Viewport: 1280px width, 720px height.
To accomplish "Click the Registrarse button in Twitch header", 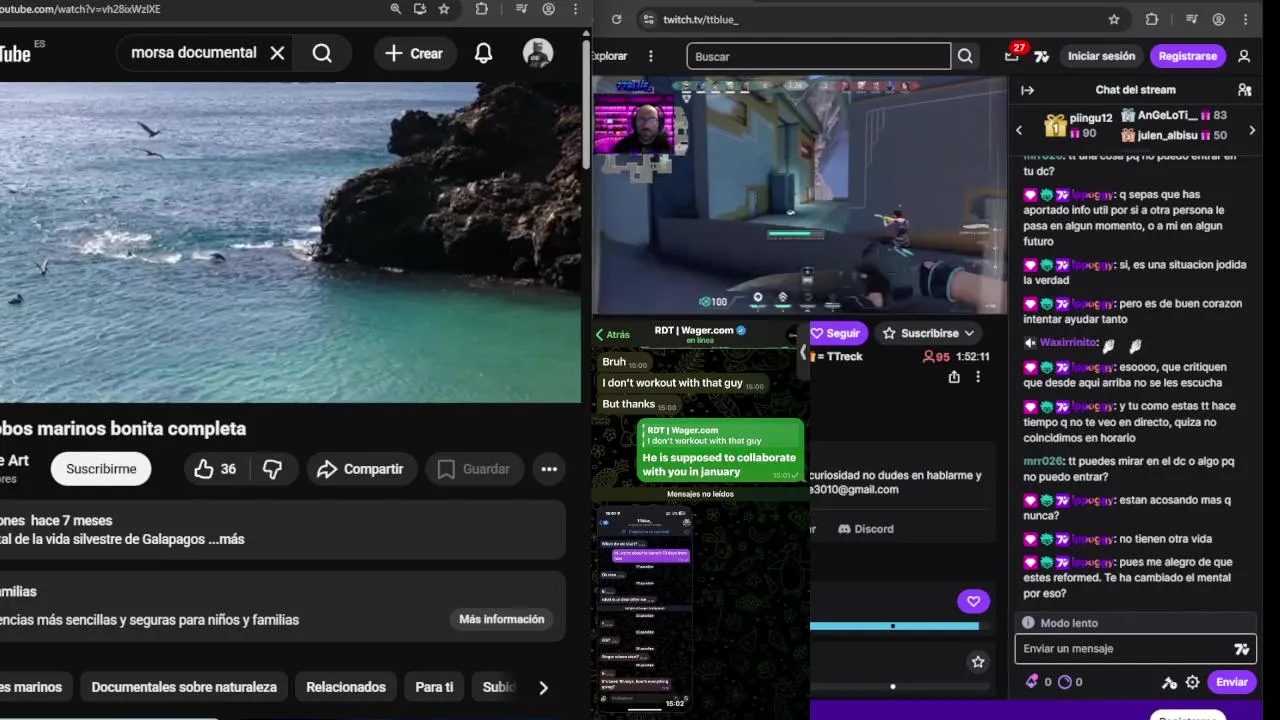I will [x=1188, y=56].
